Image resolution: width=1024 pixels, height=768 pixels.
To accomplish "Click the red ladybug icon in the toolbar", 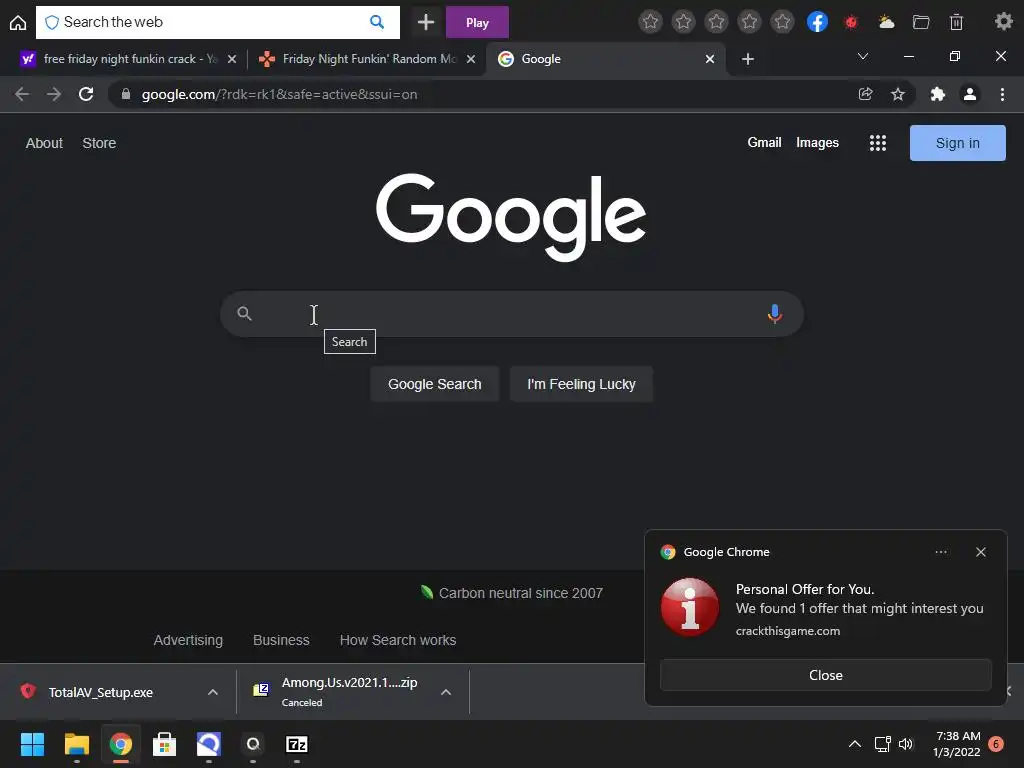I will point(851,23).
